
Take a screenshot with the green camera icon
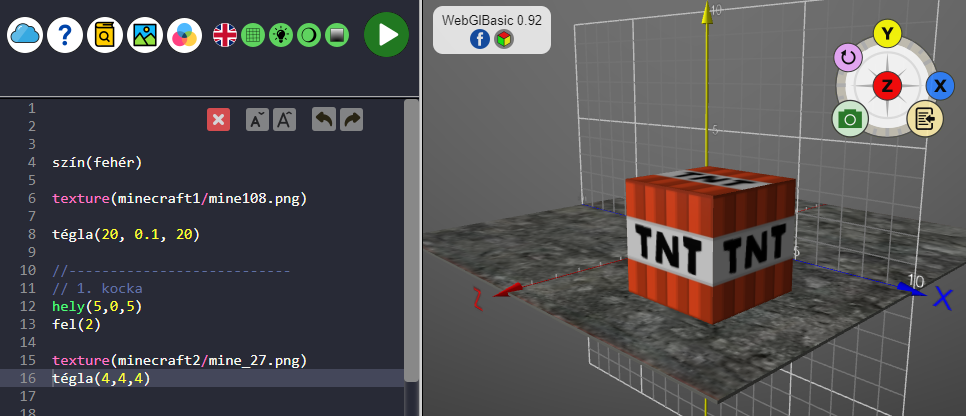pyautogui.click(x=850, y=120)
